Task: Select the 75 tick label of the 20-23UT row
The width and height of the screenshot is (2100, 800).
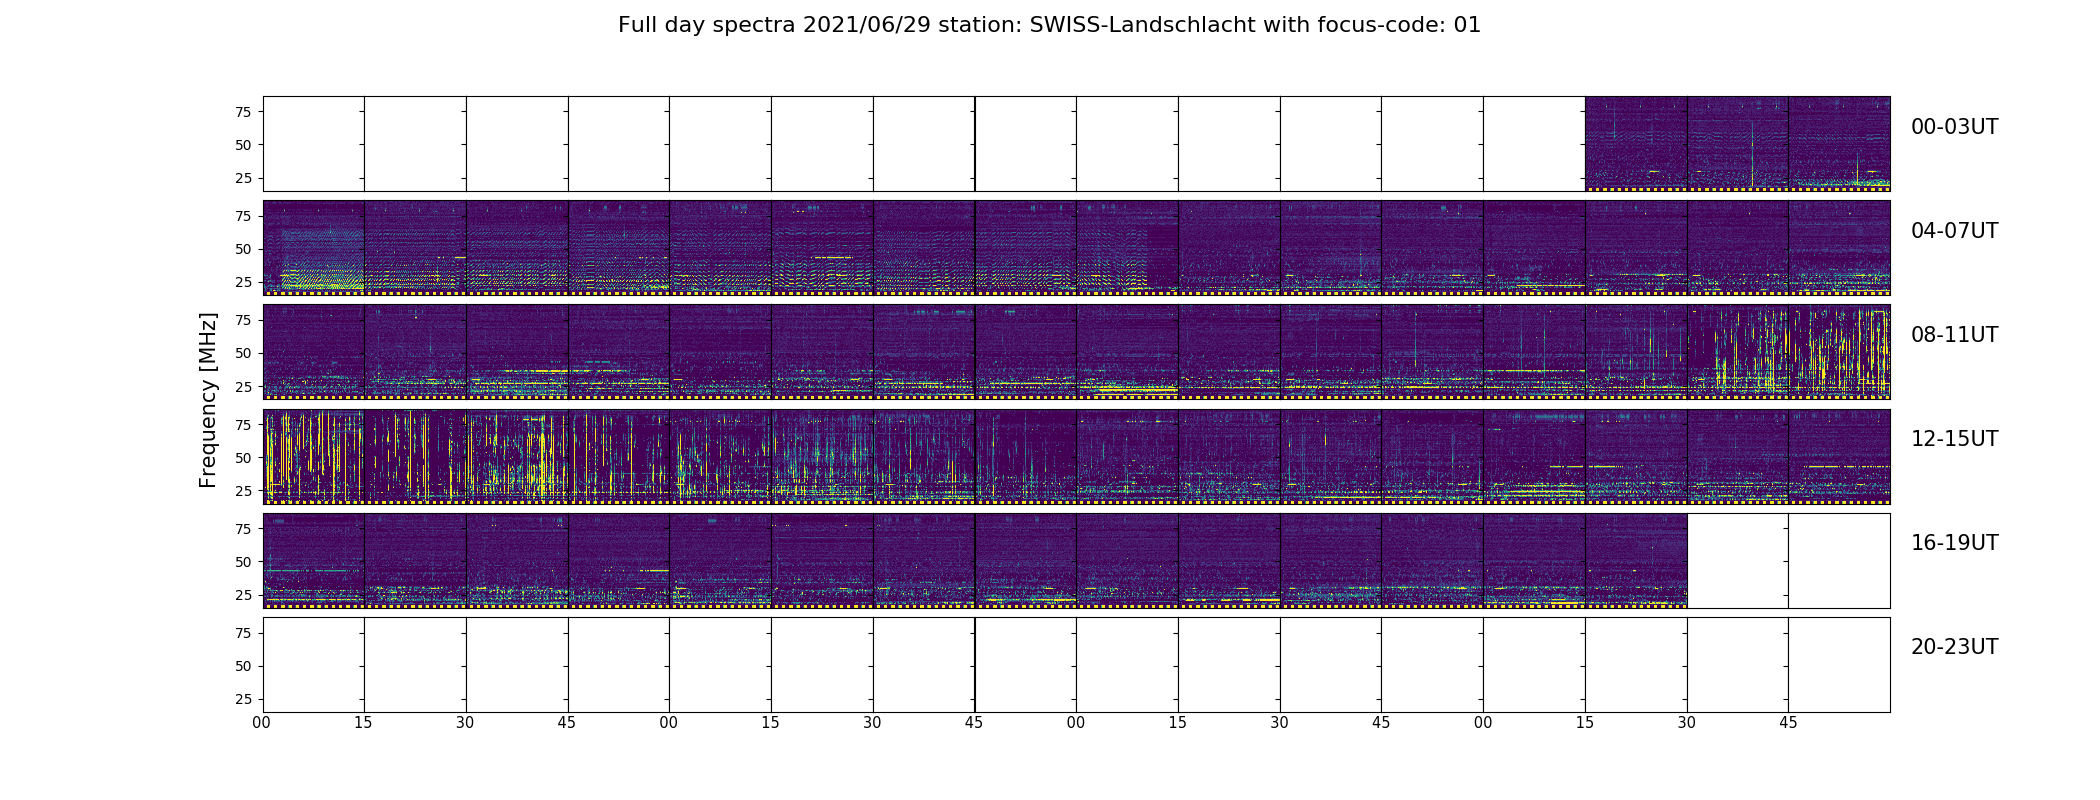Action: point(242,633)
